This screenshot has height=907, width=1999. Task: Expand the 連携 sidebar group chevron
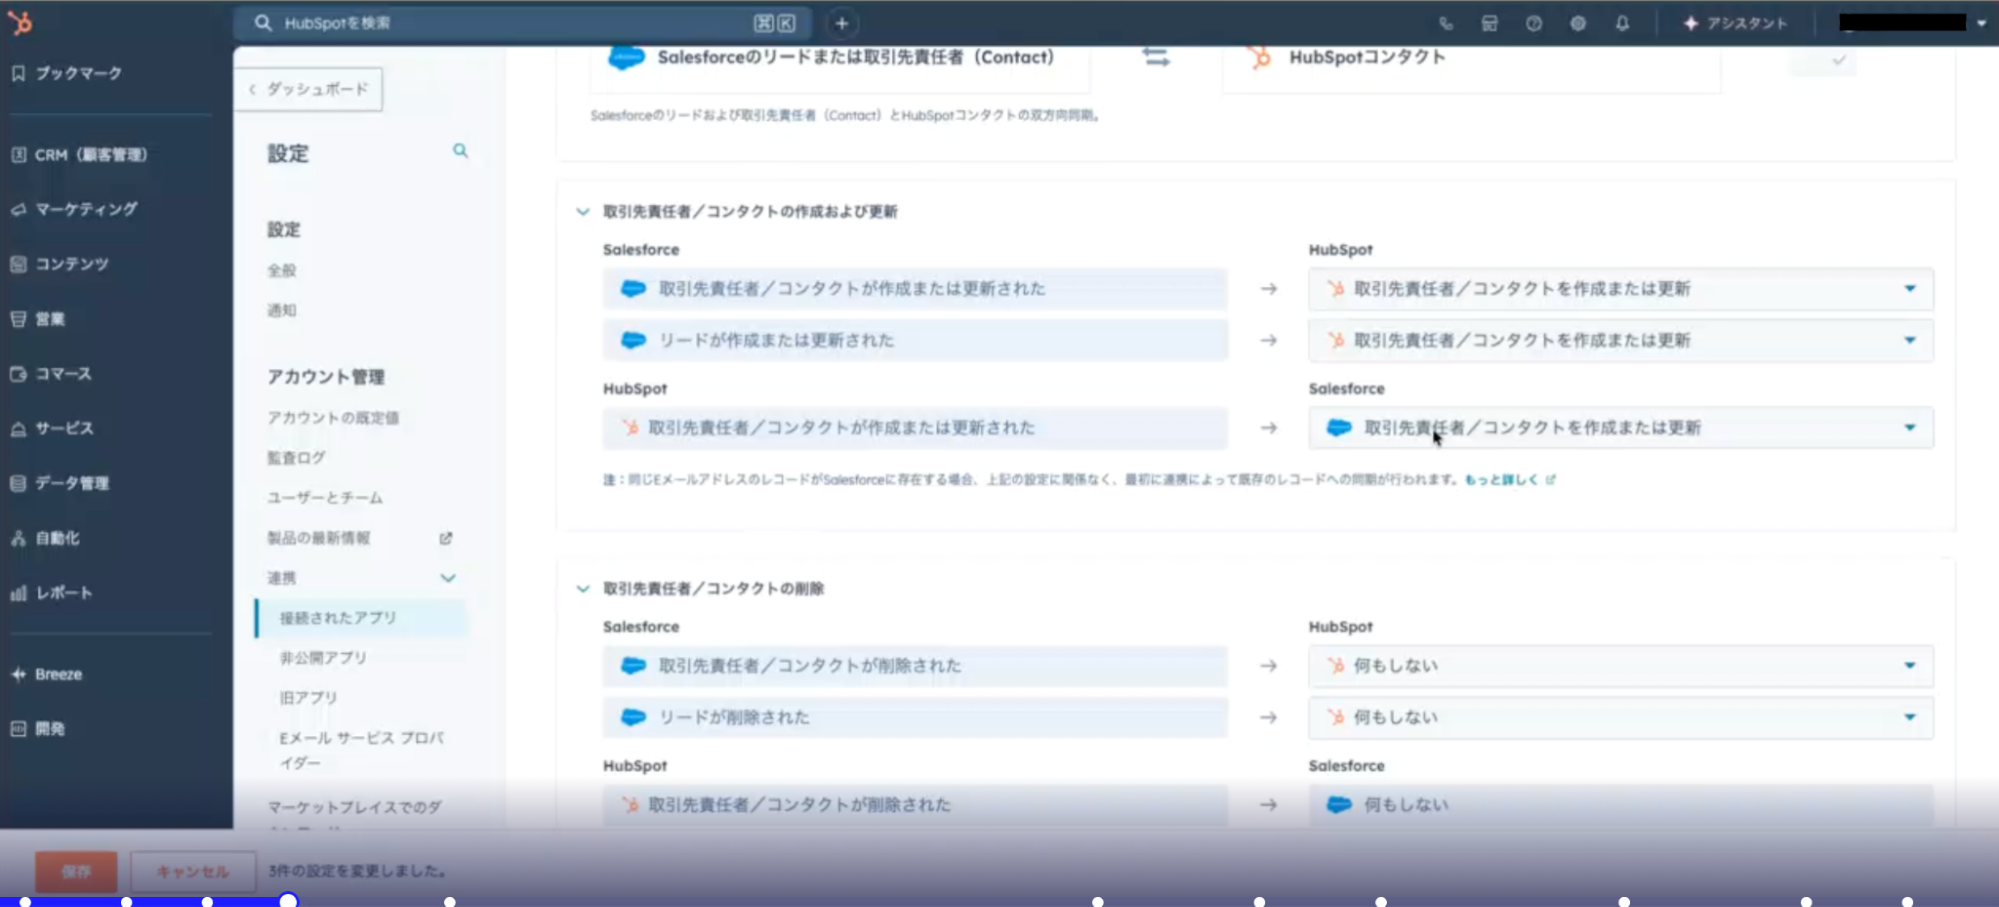click(448, 578)
